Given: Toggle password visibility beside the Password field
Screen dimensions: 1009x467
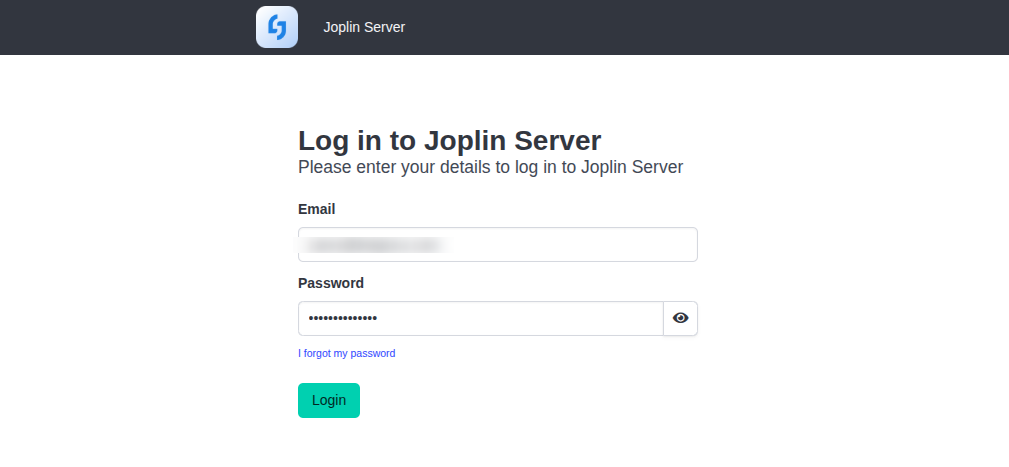Looking at the screenshot, I should pos(680,318).
